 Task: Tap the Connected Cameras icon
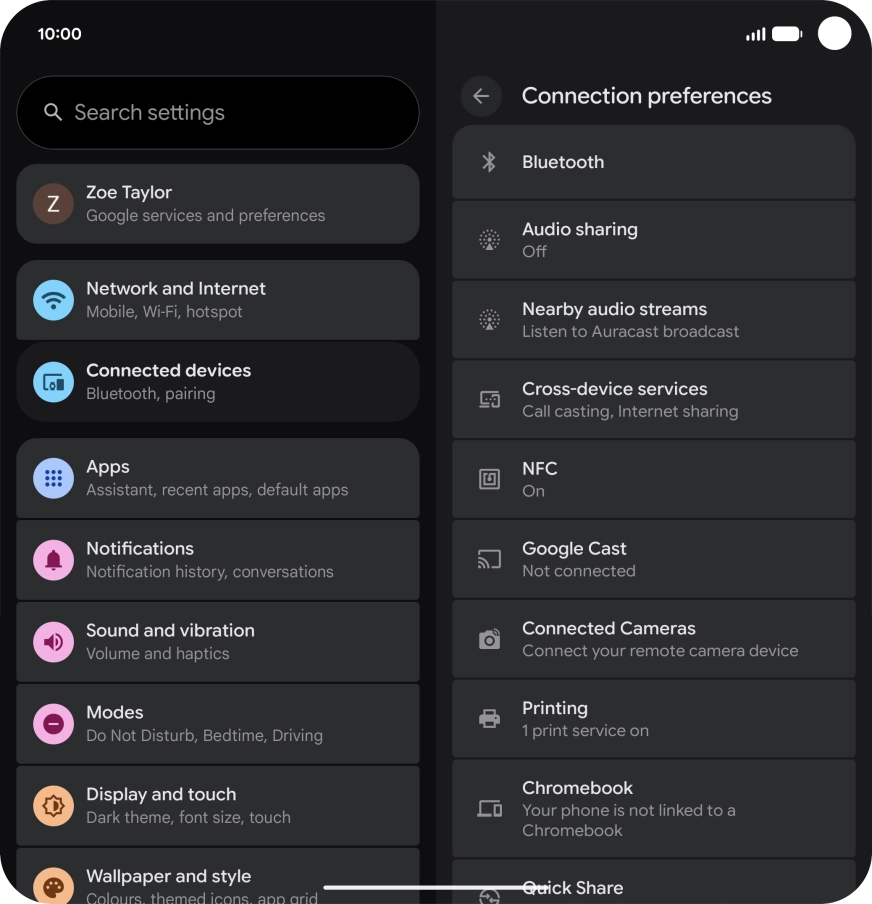click(489, 639)
